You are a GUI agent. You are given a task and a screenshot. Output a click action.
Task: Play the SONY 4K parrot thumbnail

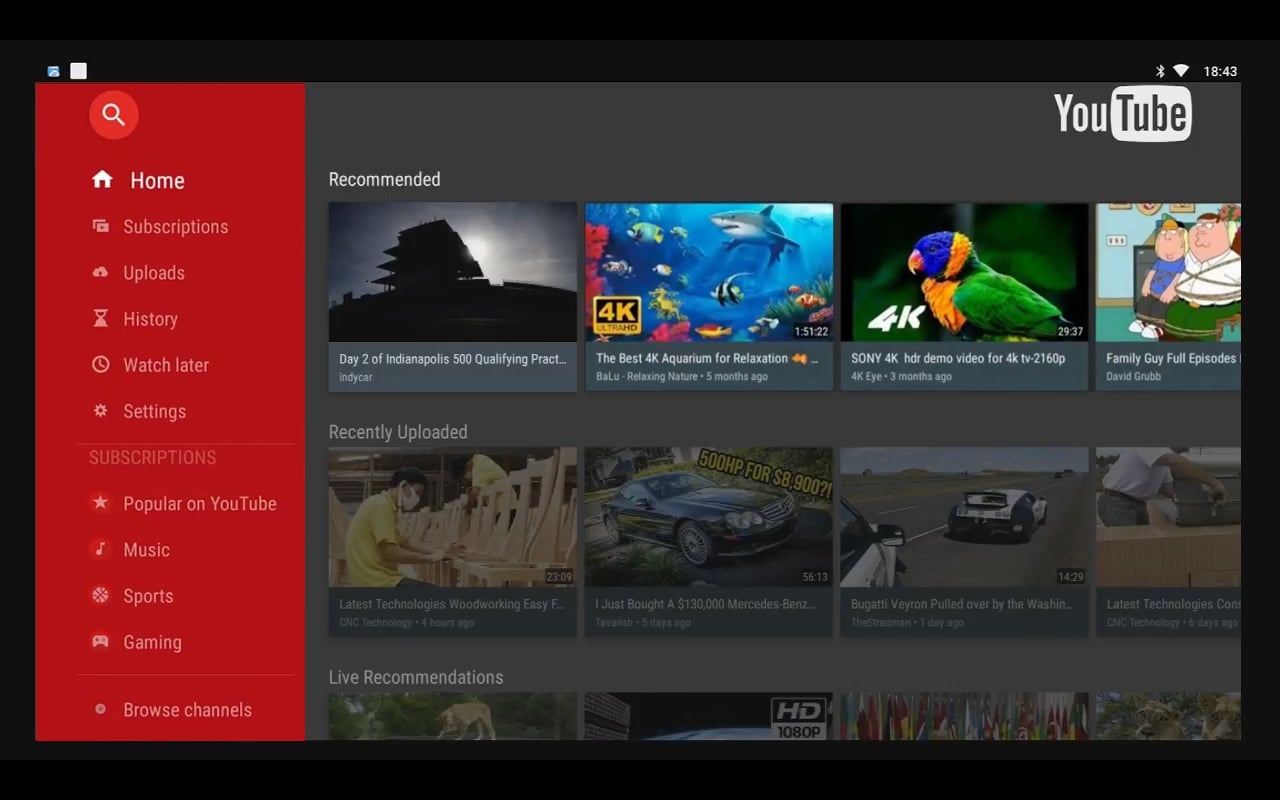click(x=964, y=273)
